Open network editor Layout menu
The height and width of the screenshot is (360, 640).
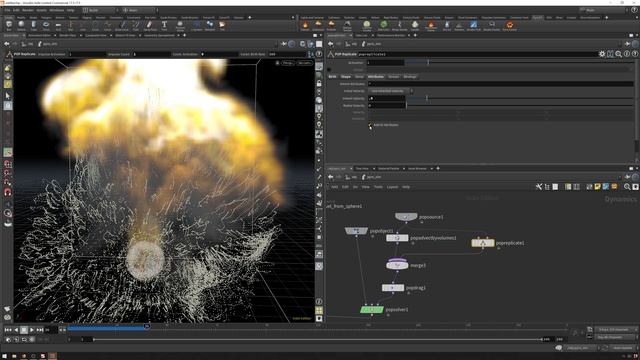pyautogui.click(x=392, y=187)
